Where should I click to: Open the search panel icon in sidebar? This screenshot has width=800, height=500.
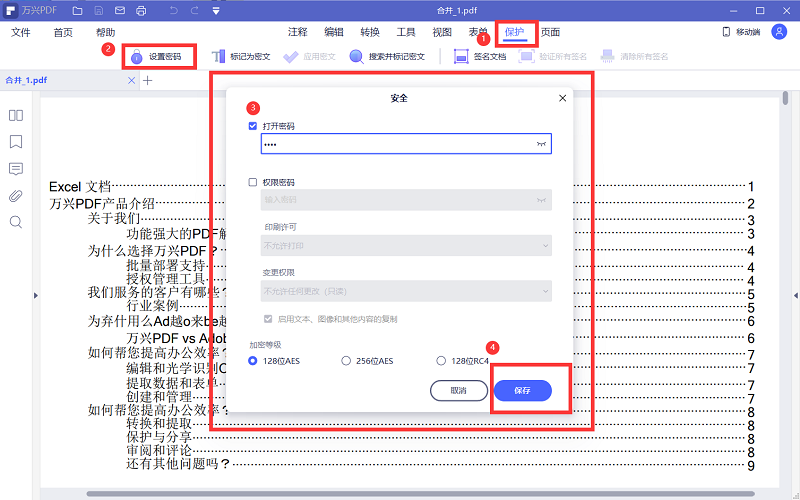click(x=16, y=222)
